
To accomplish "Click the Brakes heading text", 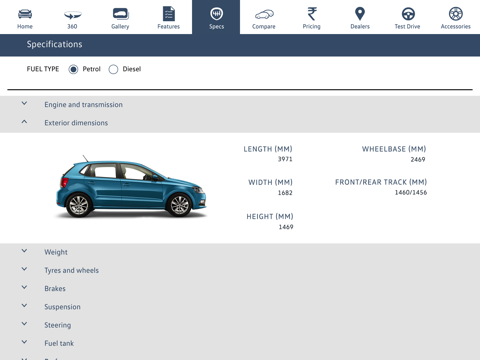I will (55, 289).
